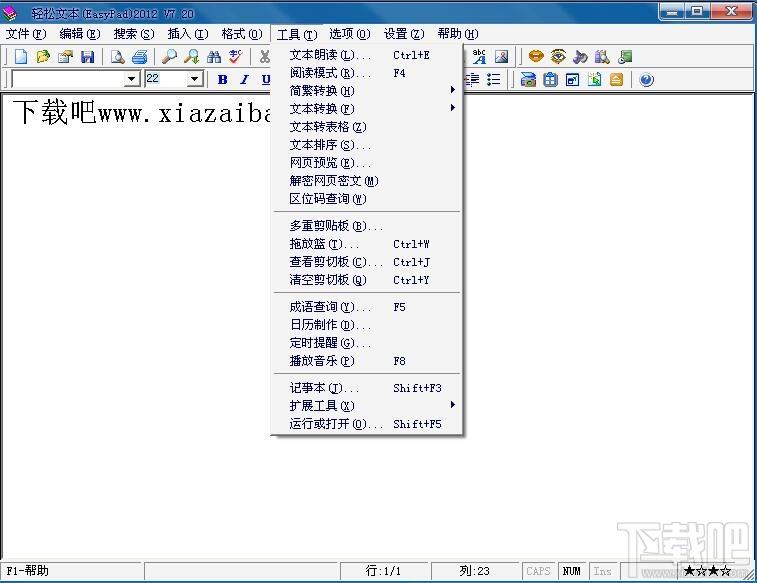Click the Print printer icon
This screenshot has width=757, height=583.
140,57
